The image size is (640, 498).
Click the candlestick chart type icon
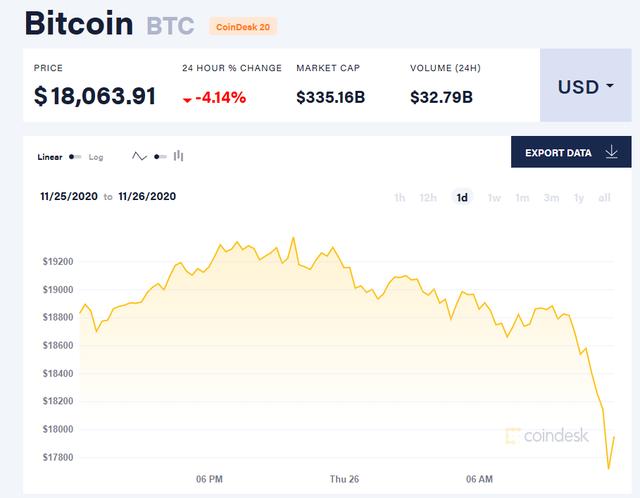tap(179, 156)
